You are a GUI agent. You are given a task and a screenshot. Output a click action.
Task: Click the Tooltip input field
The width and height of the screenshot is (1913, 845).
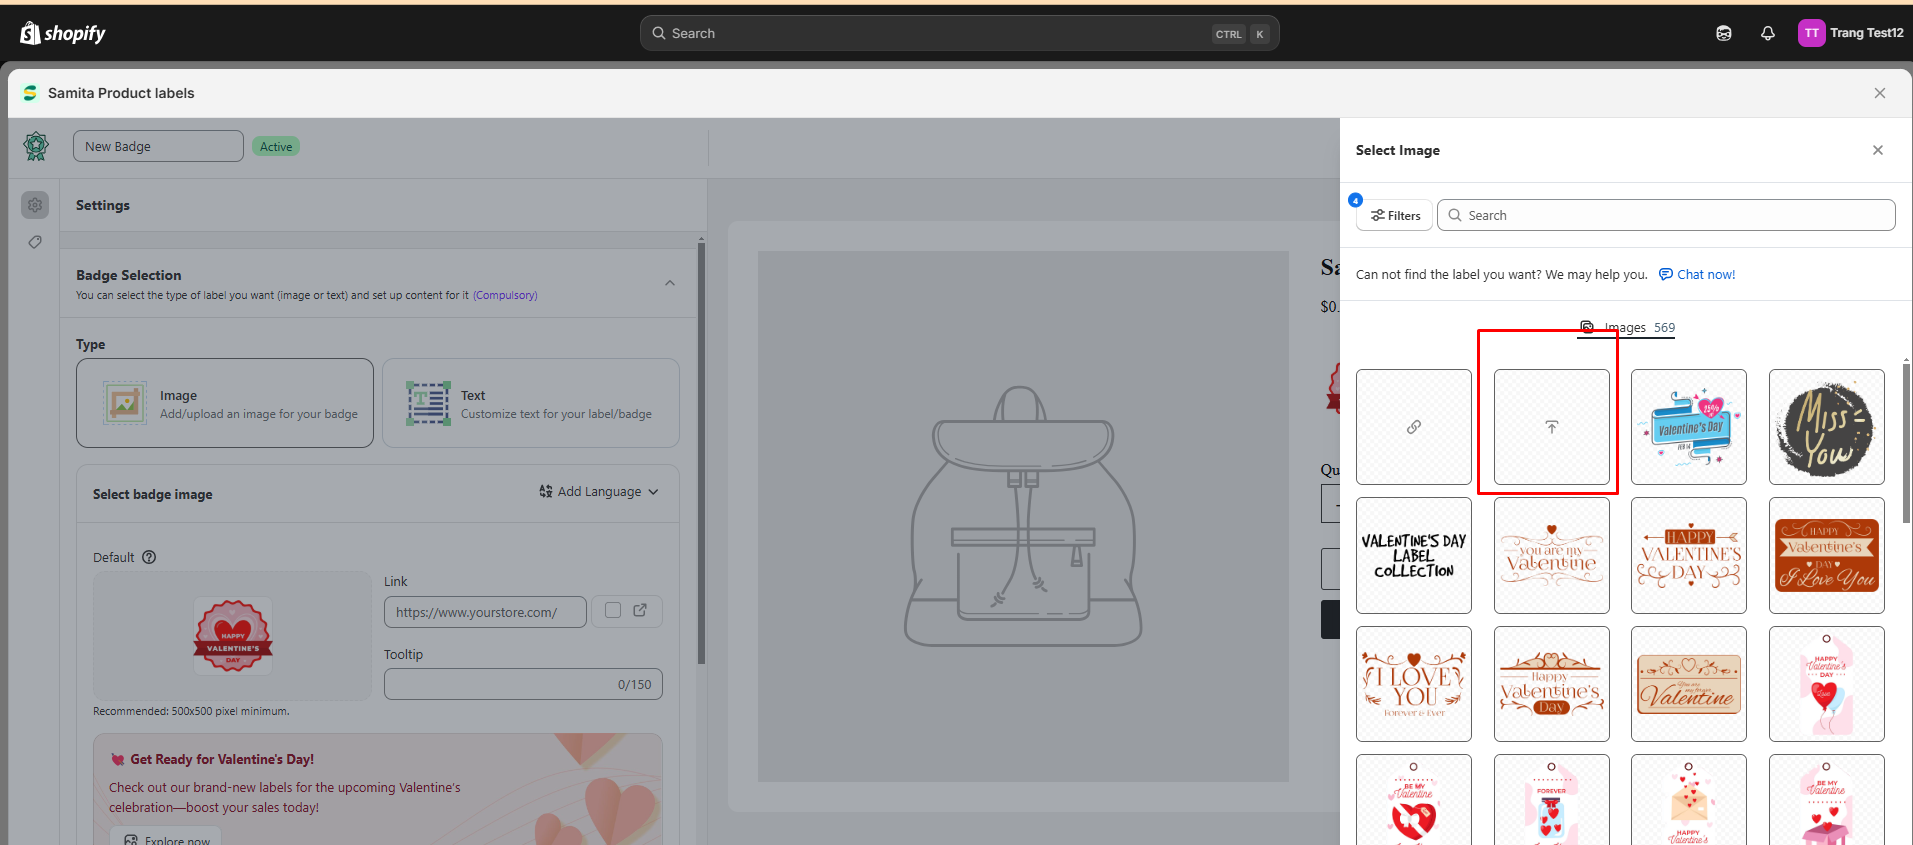click(500, 684)
